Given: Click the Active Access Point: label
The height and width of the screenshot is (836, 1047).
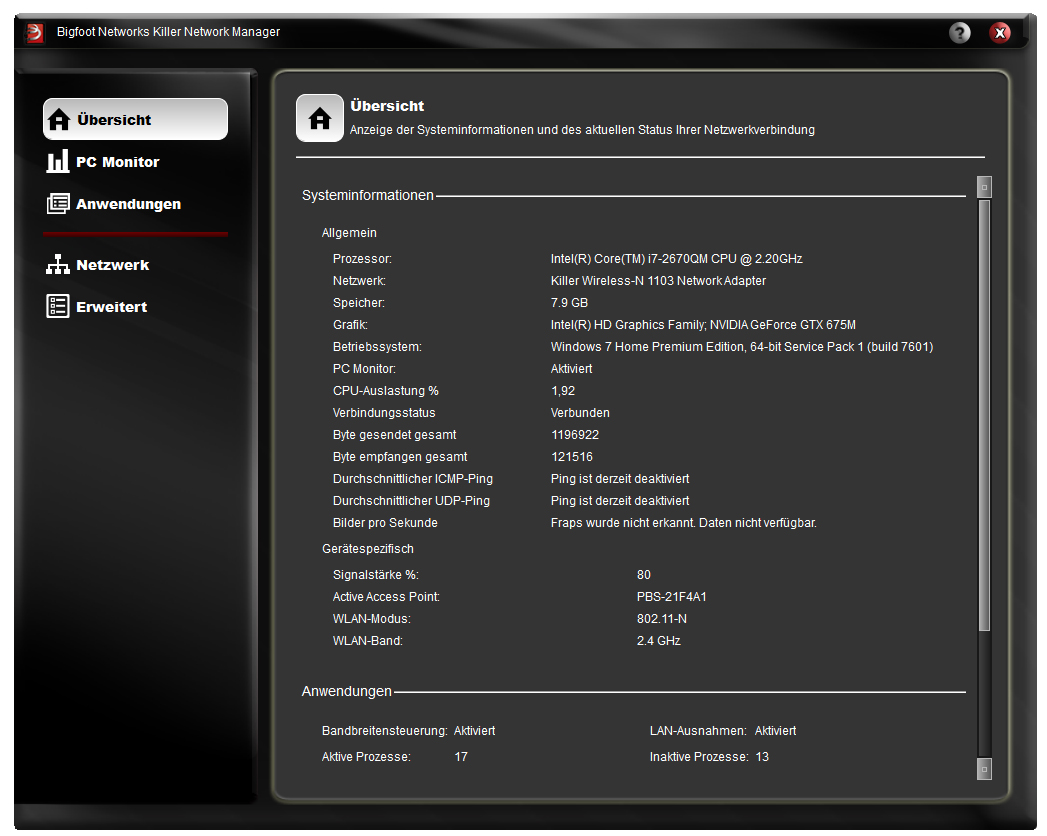Looking at the screenshot, I should (387, 598).
